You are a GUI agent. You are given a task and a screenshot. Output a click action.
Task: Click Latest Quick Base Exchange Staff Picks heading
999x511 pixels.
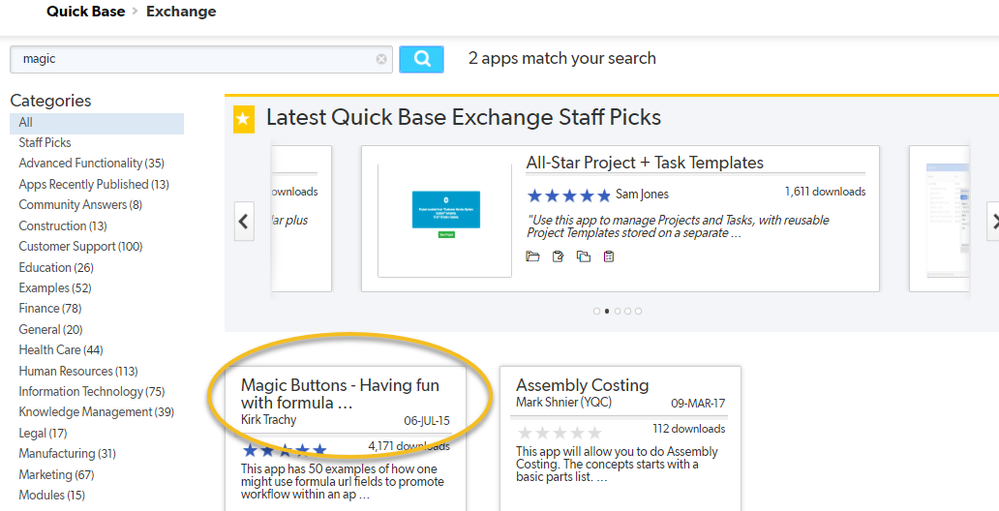tap(464, 118)
